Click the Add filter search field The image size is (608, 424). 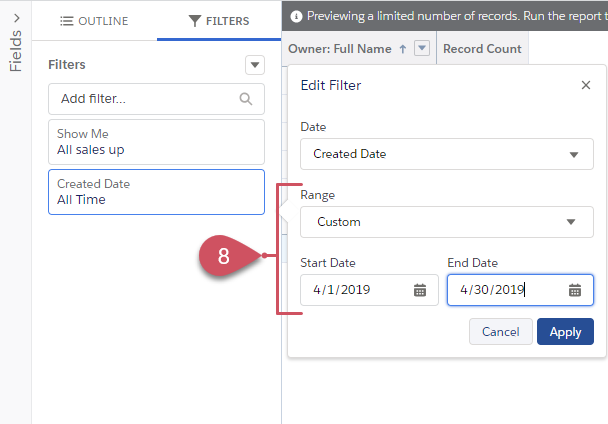pyautogui.click(x=156, y=99)
